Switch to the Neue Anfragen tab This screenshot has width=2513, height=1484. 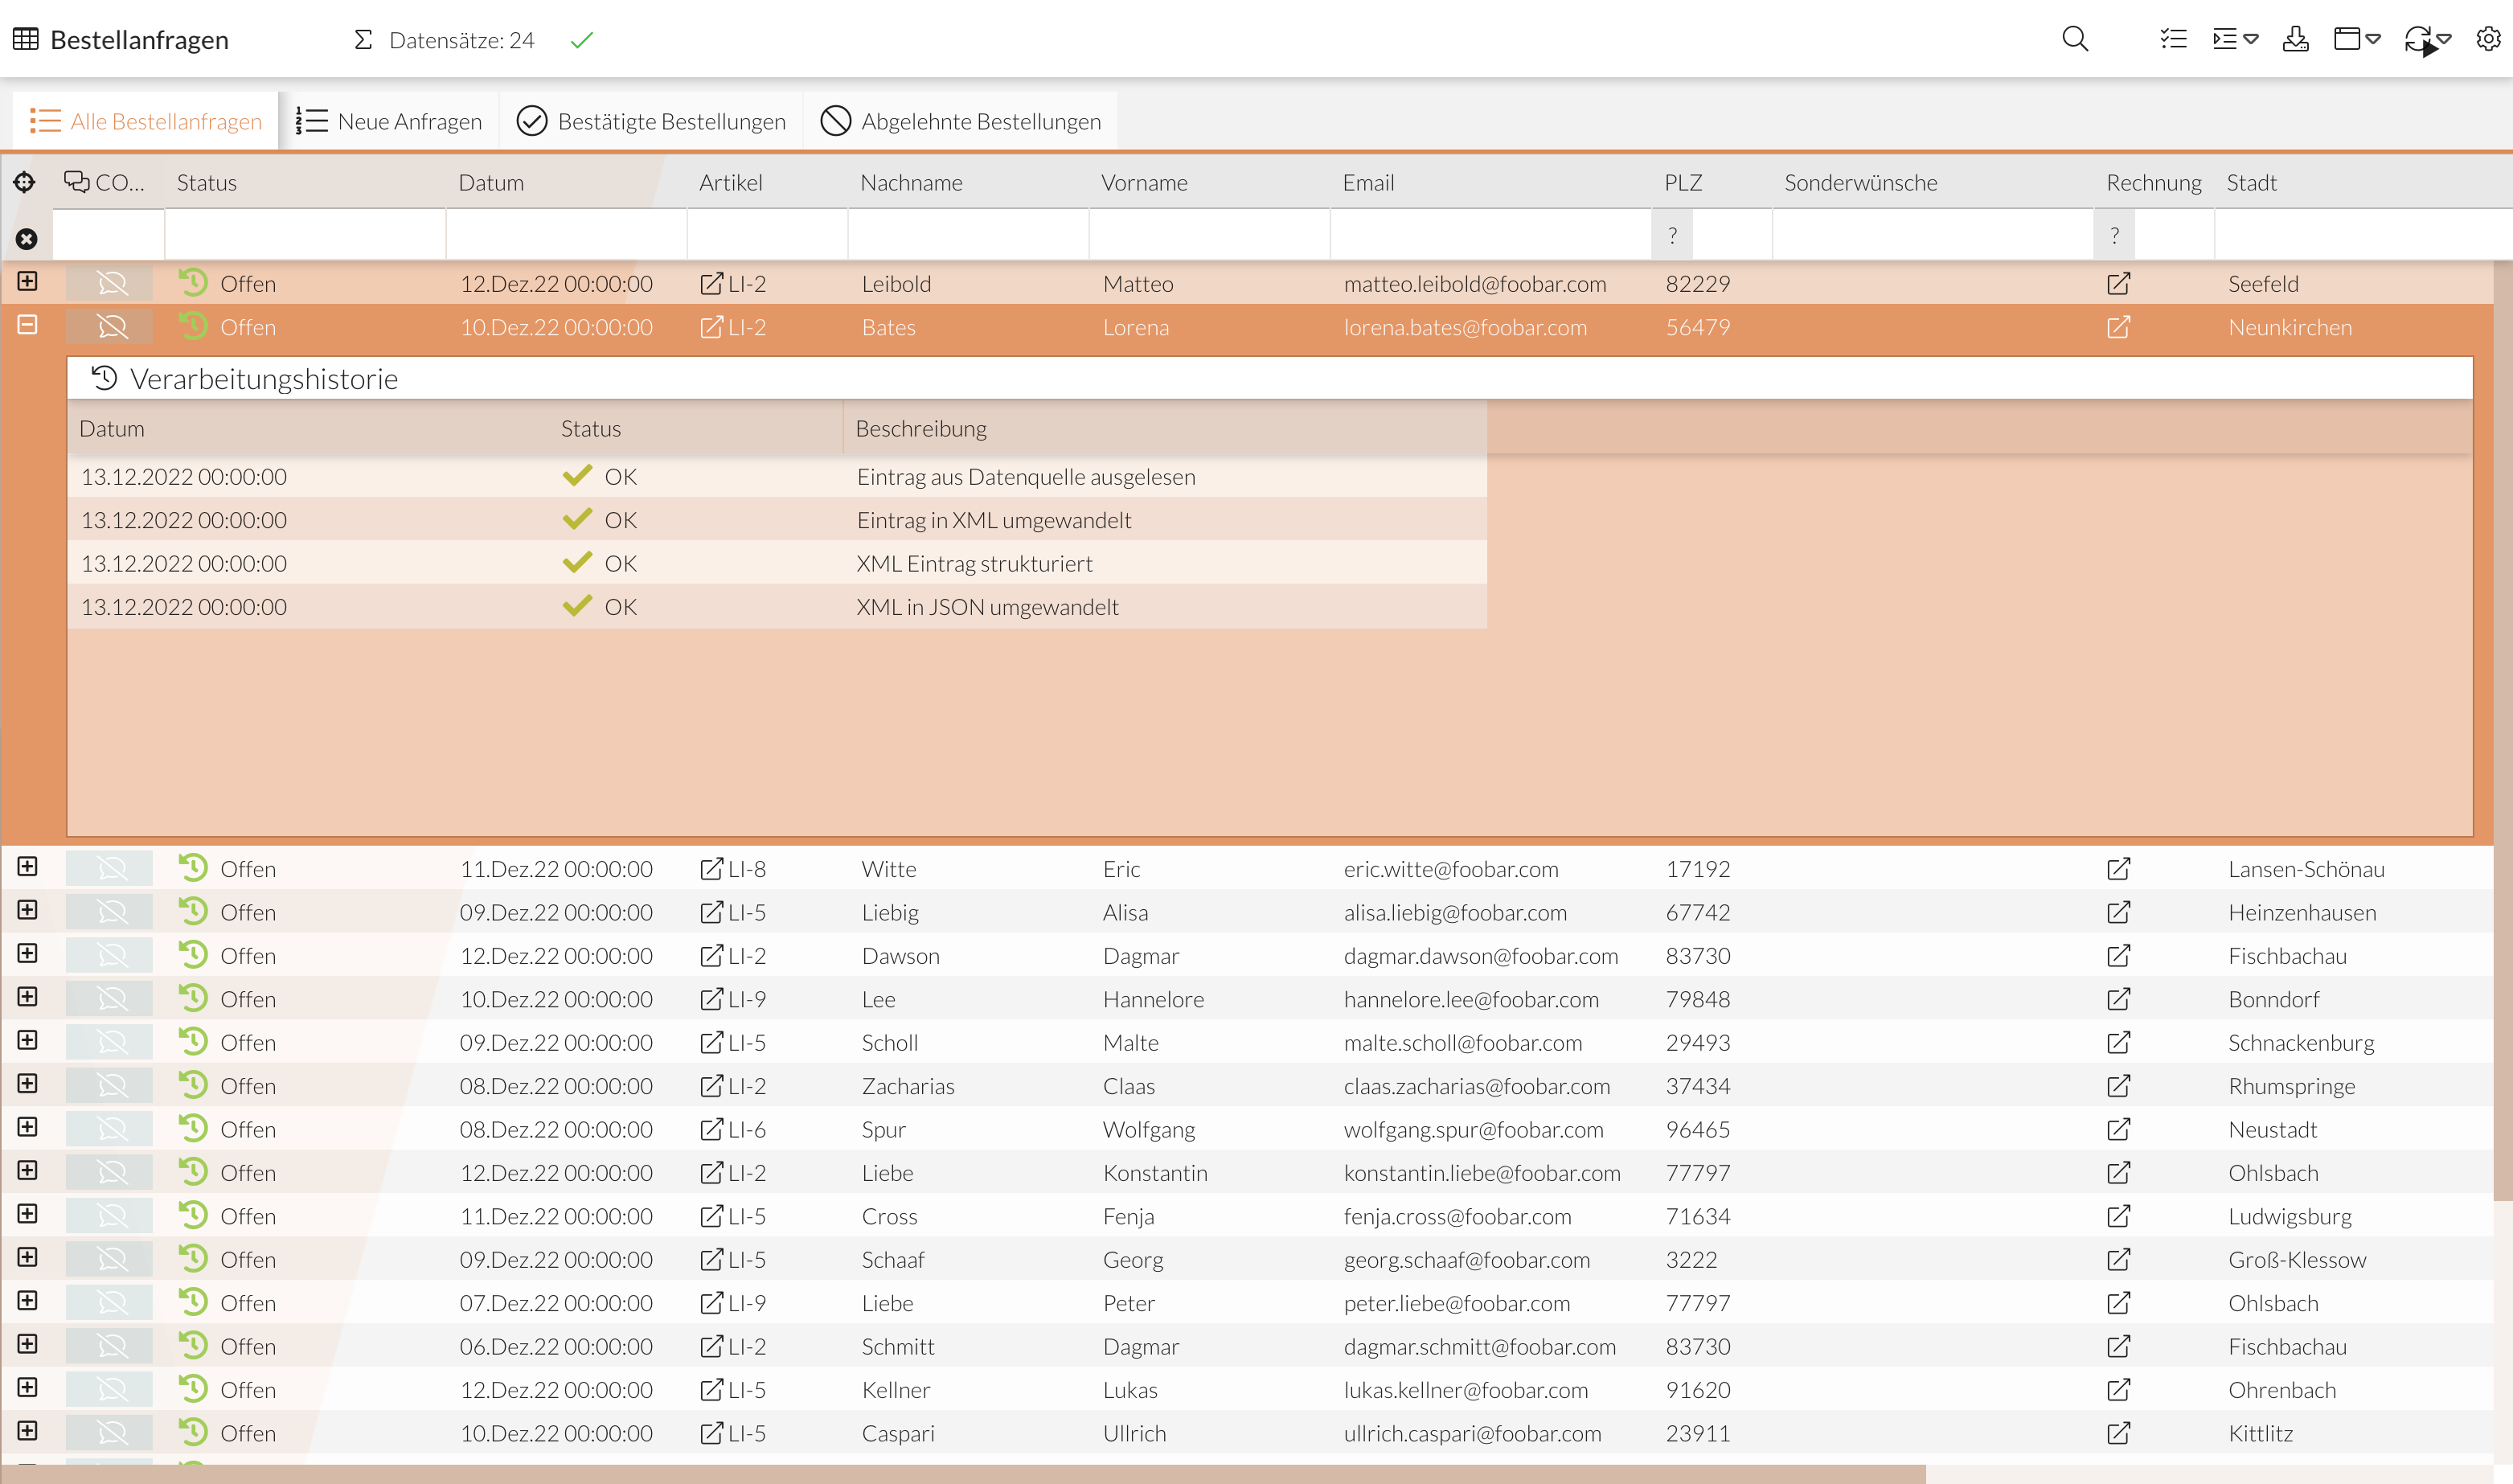pyautogui.click(x=389, y=122)
